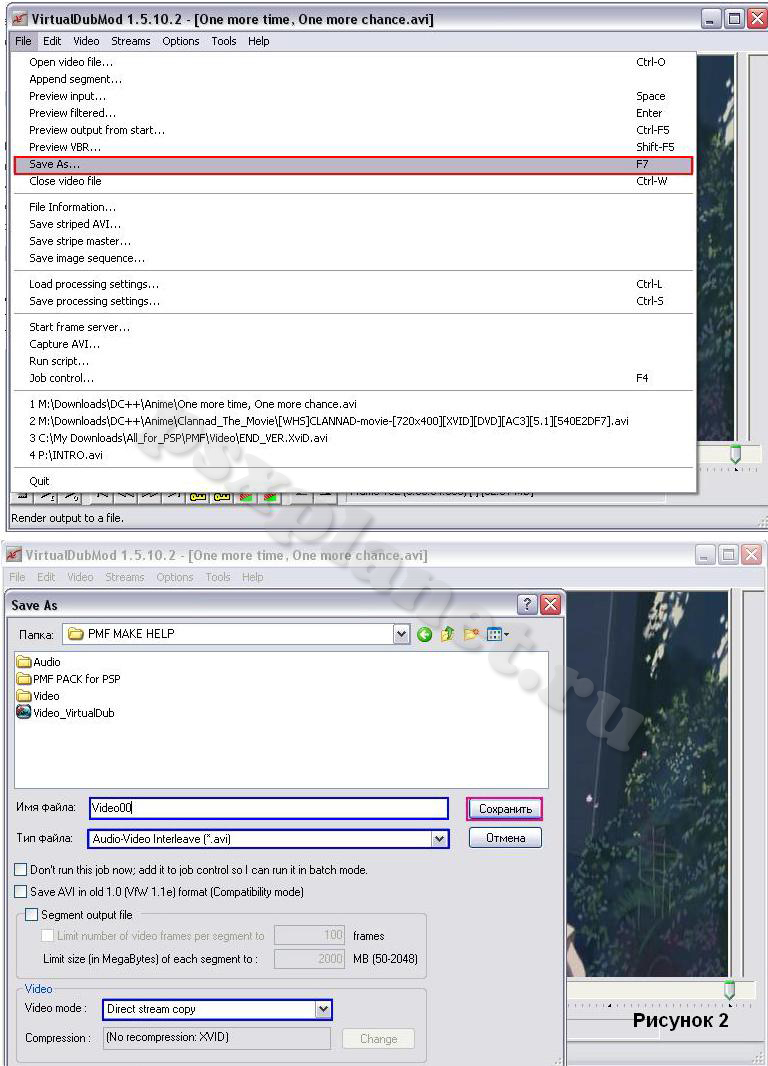Click the Отмена (Cancel) button
The width and height of the screenshot is (768, 1066).
[505, 838]
